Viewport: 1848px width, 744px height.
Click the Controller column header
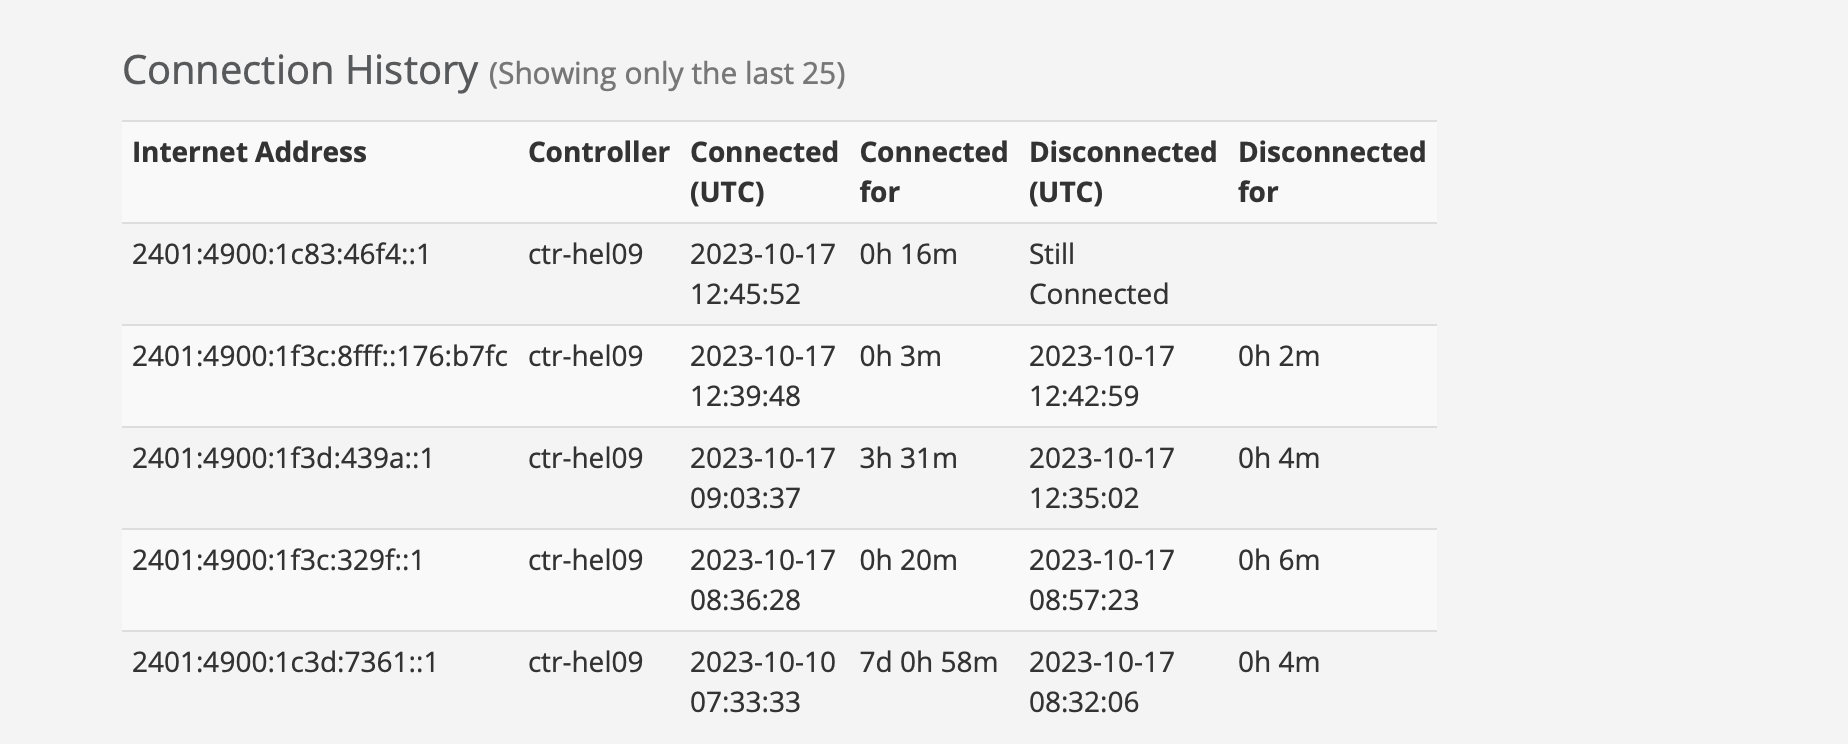click(598, 152)
